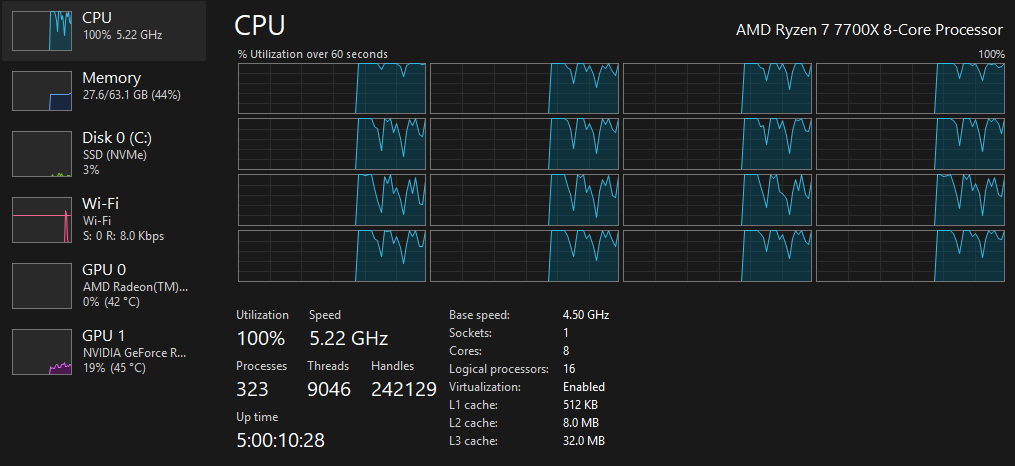Open the Wi-Fi performance view
This screenshot has height=466, width=1015.
(x=104, y=219)
